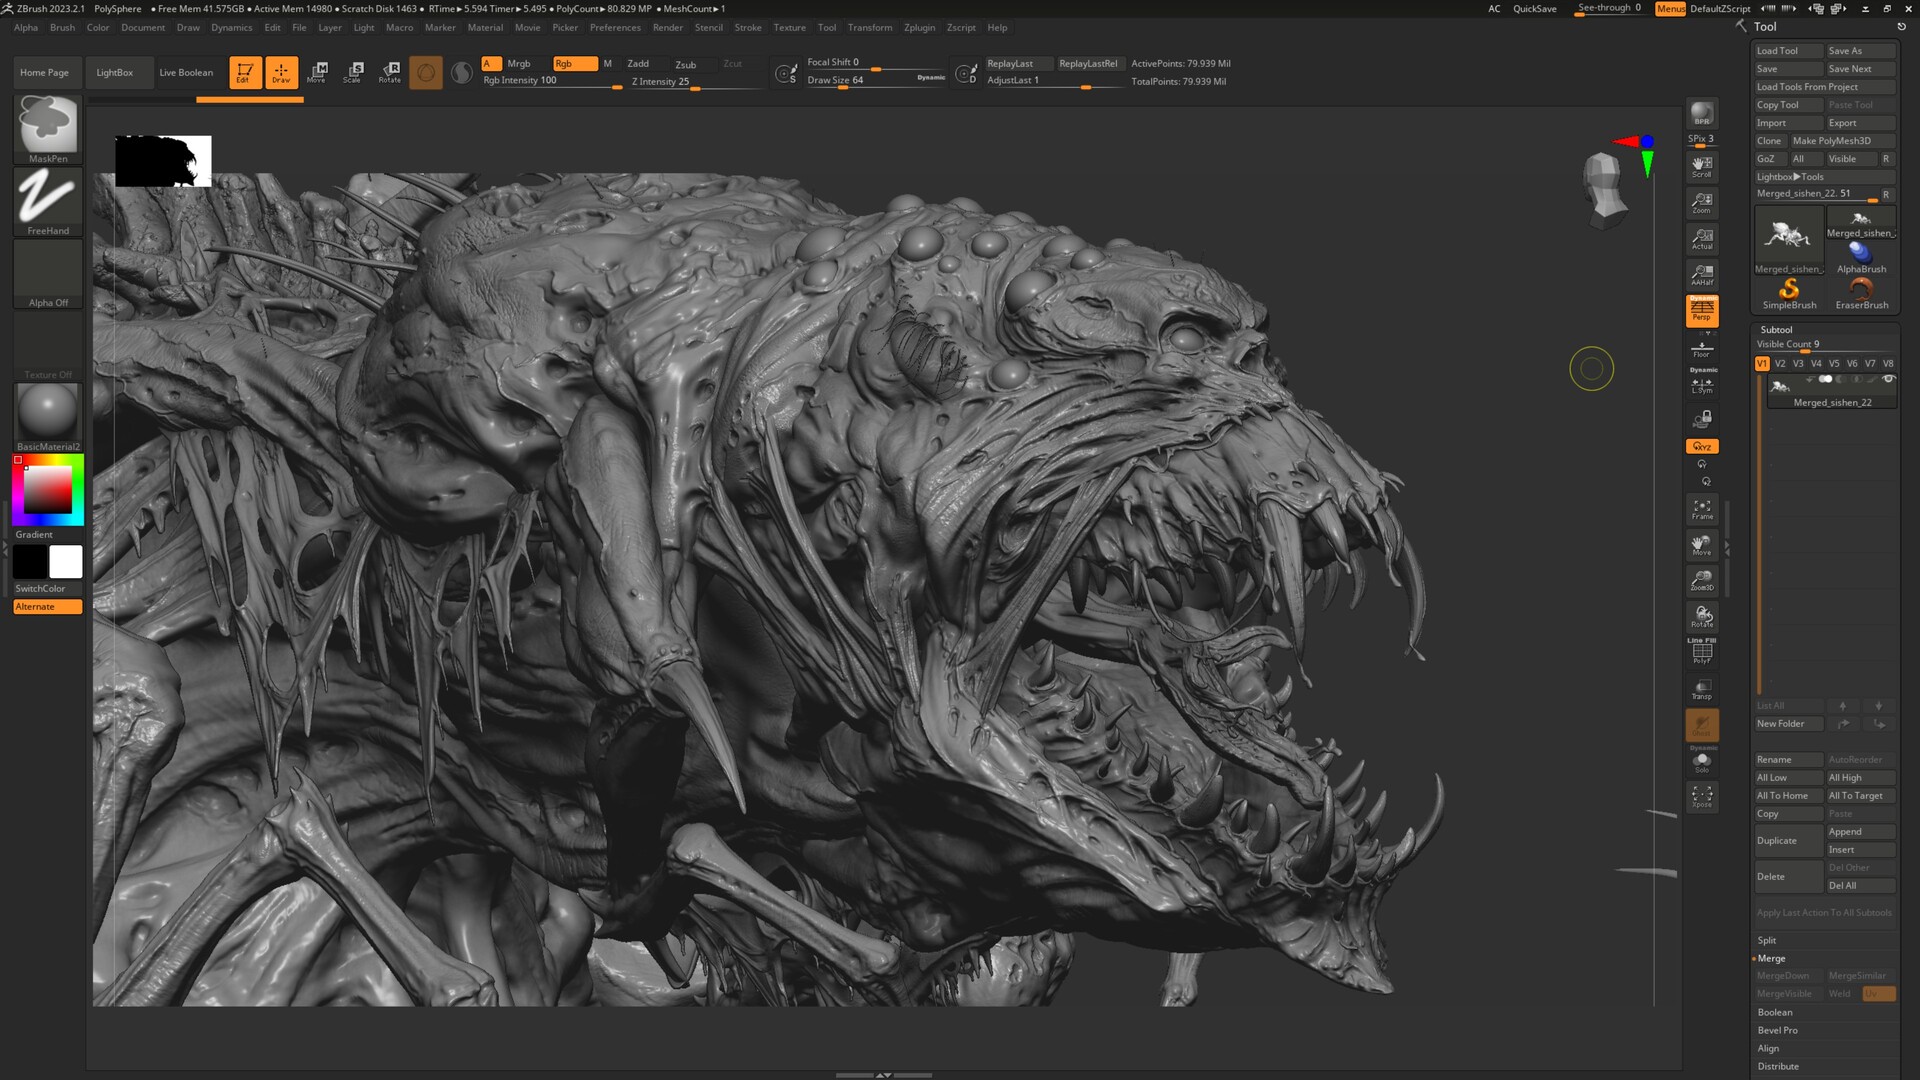Click the Xpose icon
1920x1080 pixels.
coord(1701,796)
